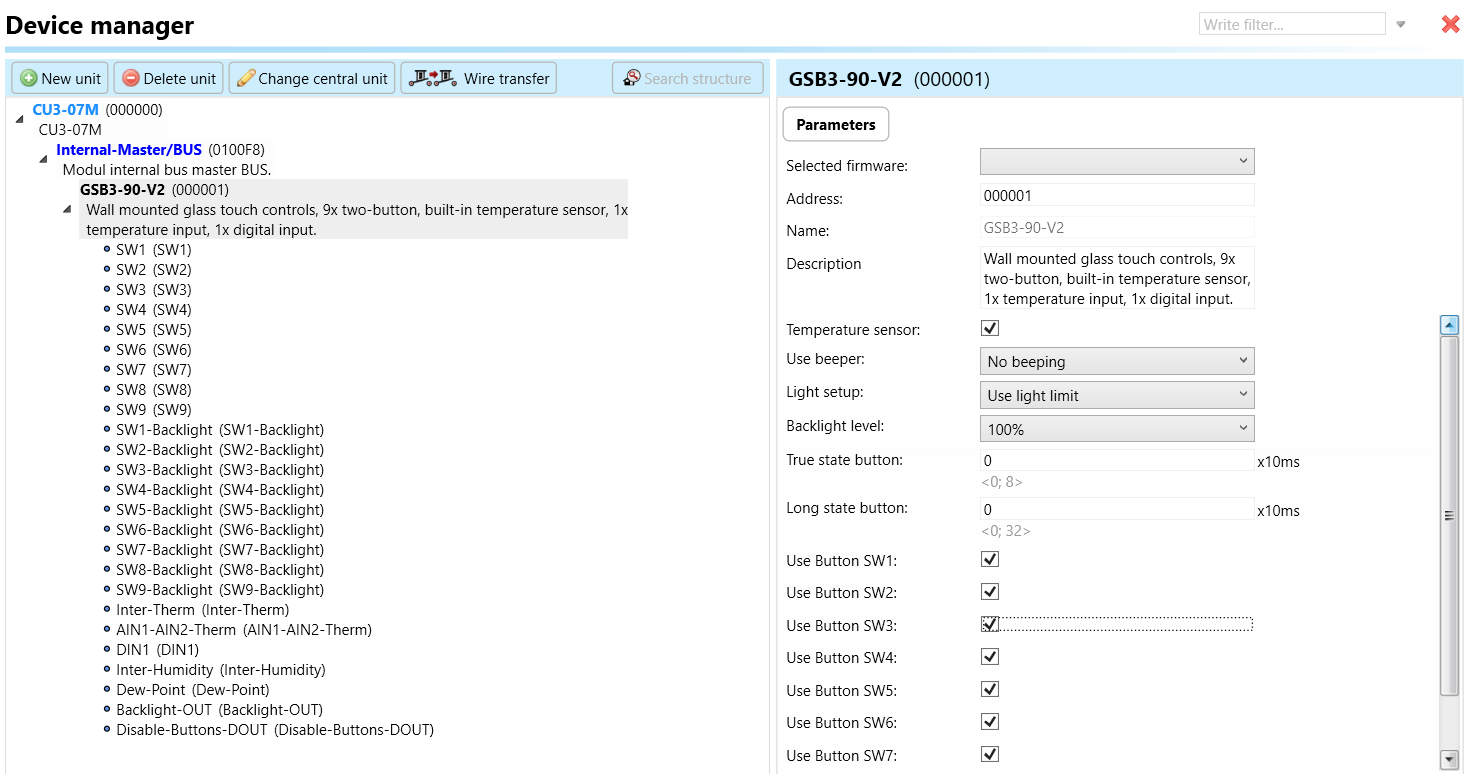
Task: Click the True state button input field
Action: (x=1116, y=461)
